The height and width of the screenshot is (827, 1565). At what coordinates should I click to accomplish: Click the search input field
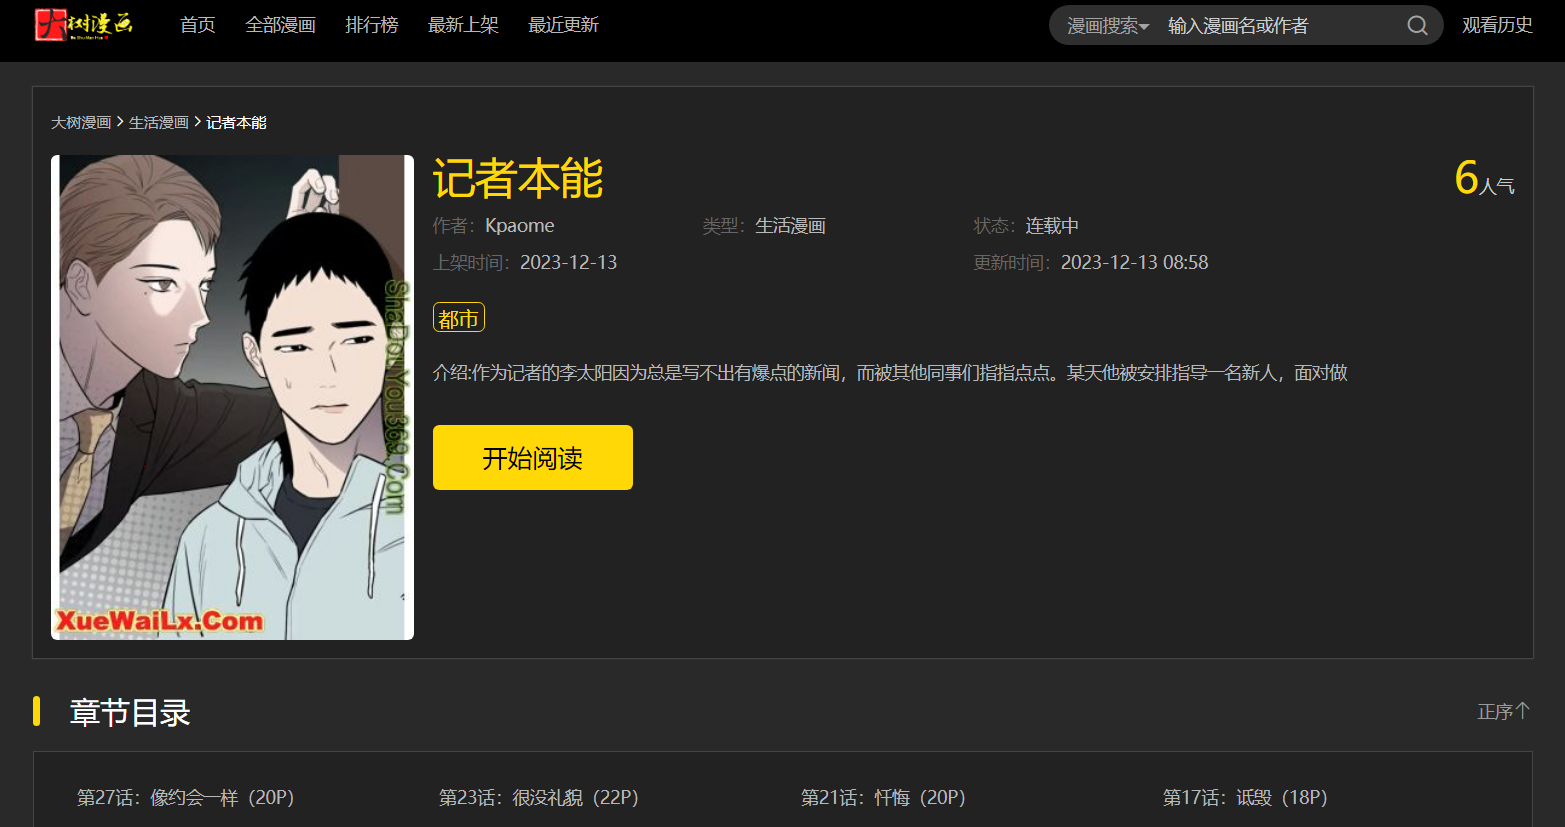click(1278, 26)
